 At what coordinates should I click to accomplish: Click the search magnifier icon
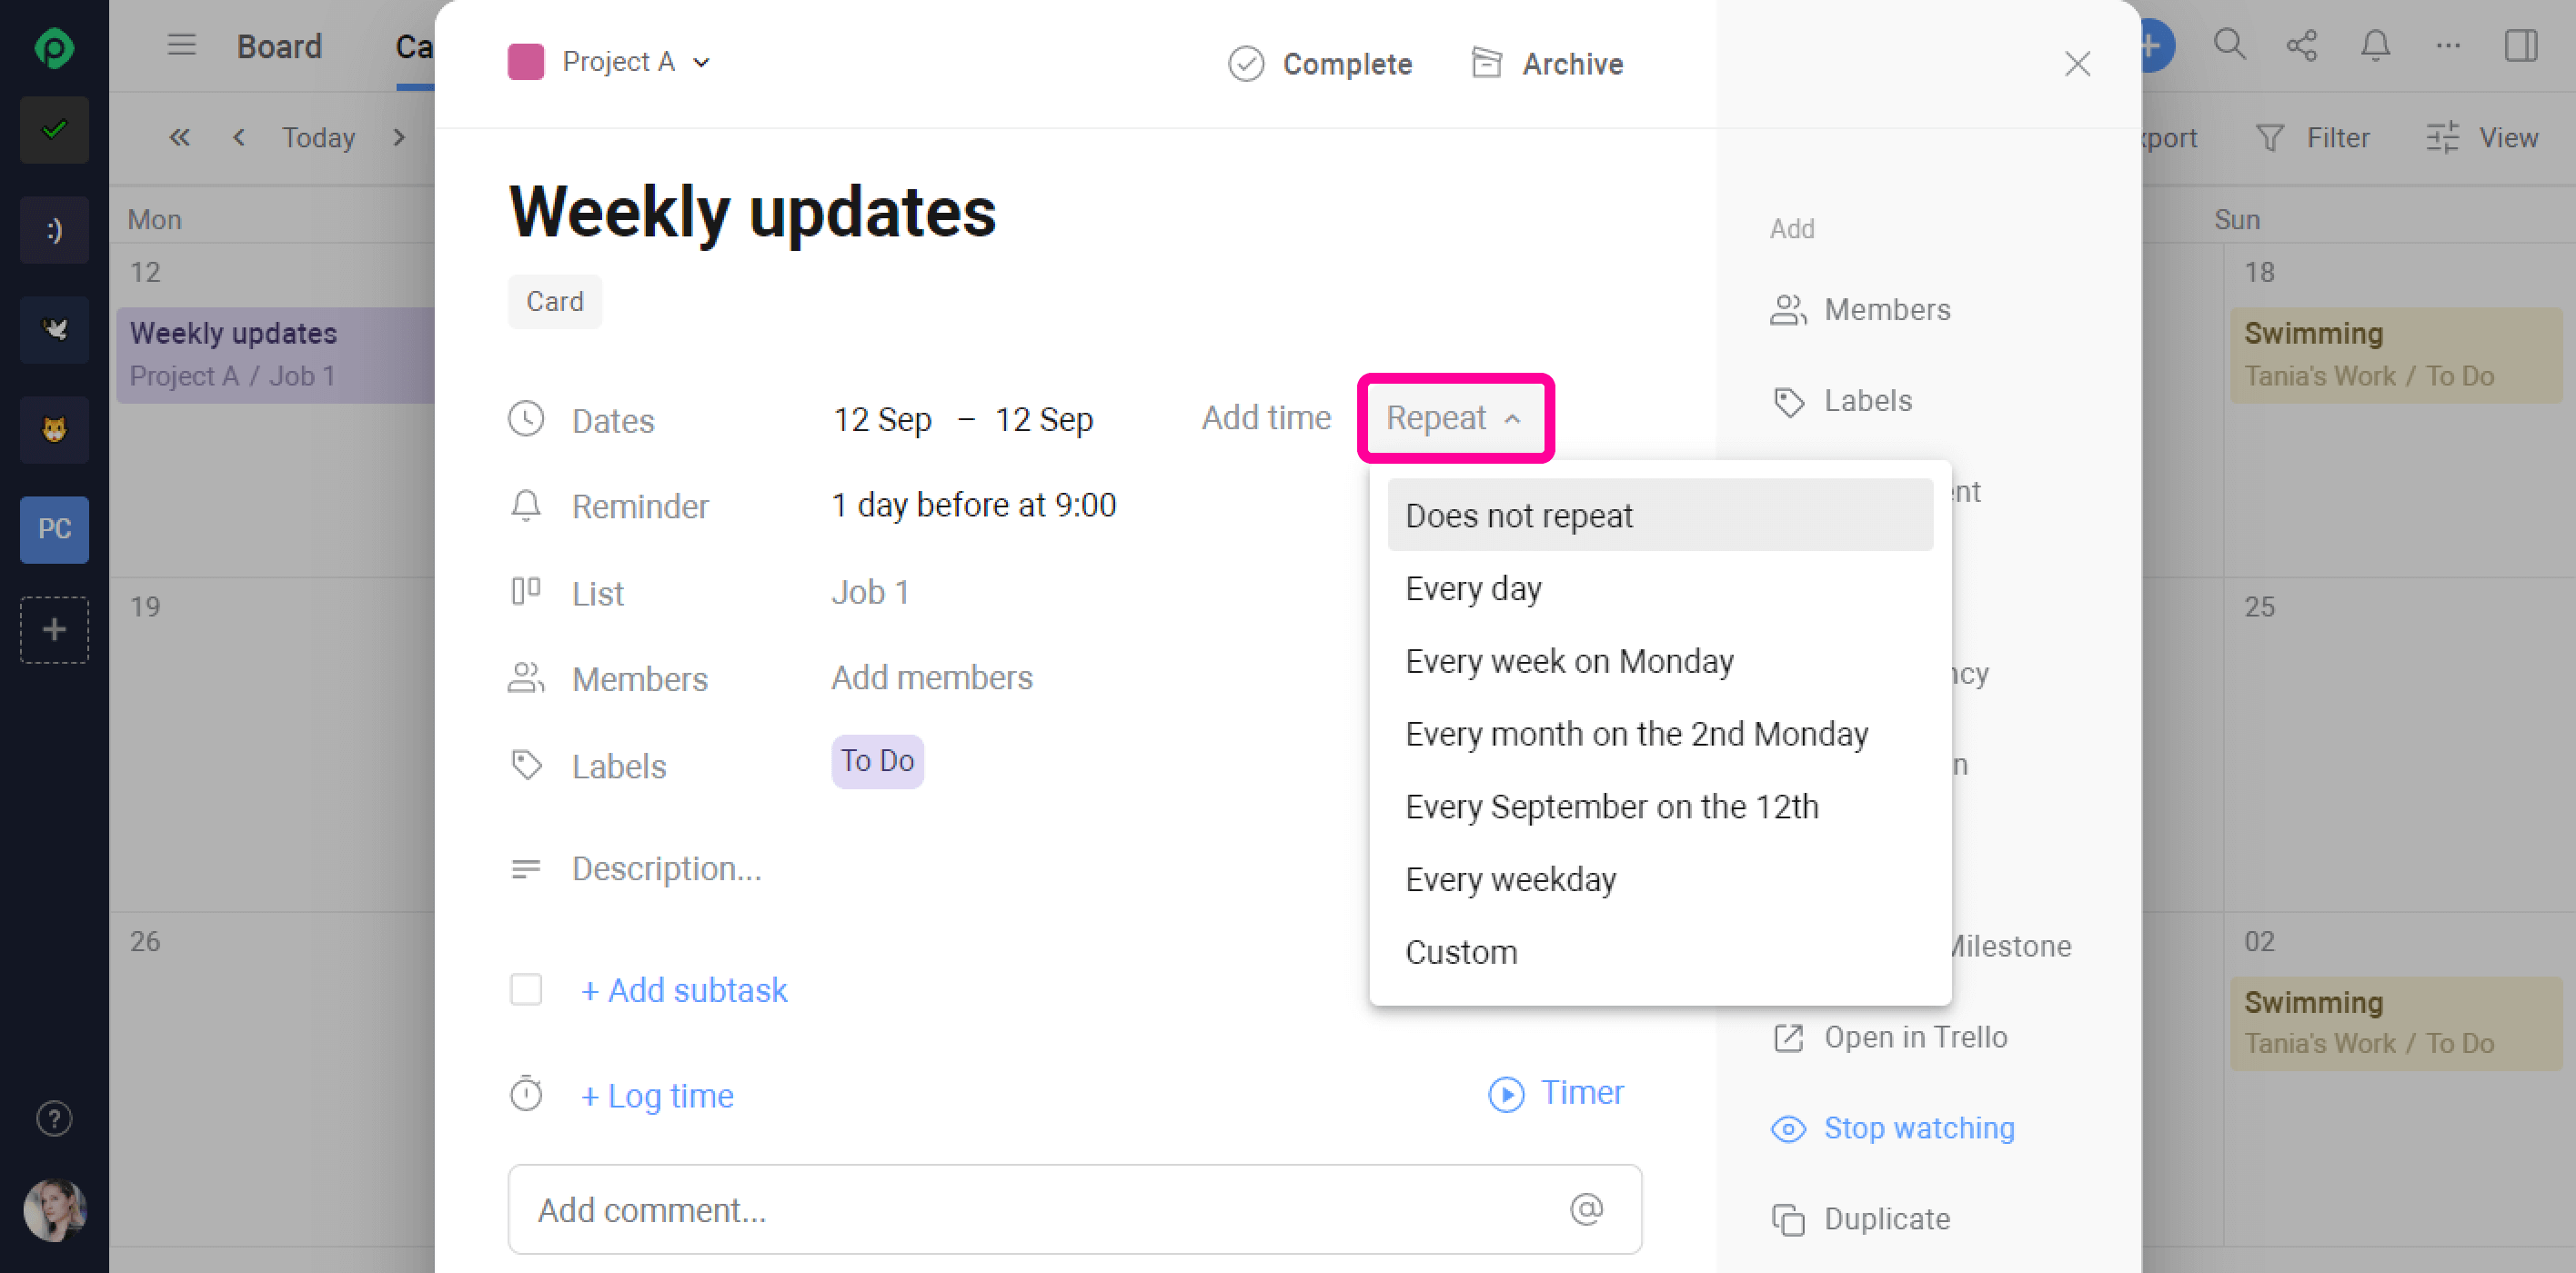point(2229,45)
